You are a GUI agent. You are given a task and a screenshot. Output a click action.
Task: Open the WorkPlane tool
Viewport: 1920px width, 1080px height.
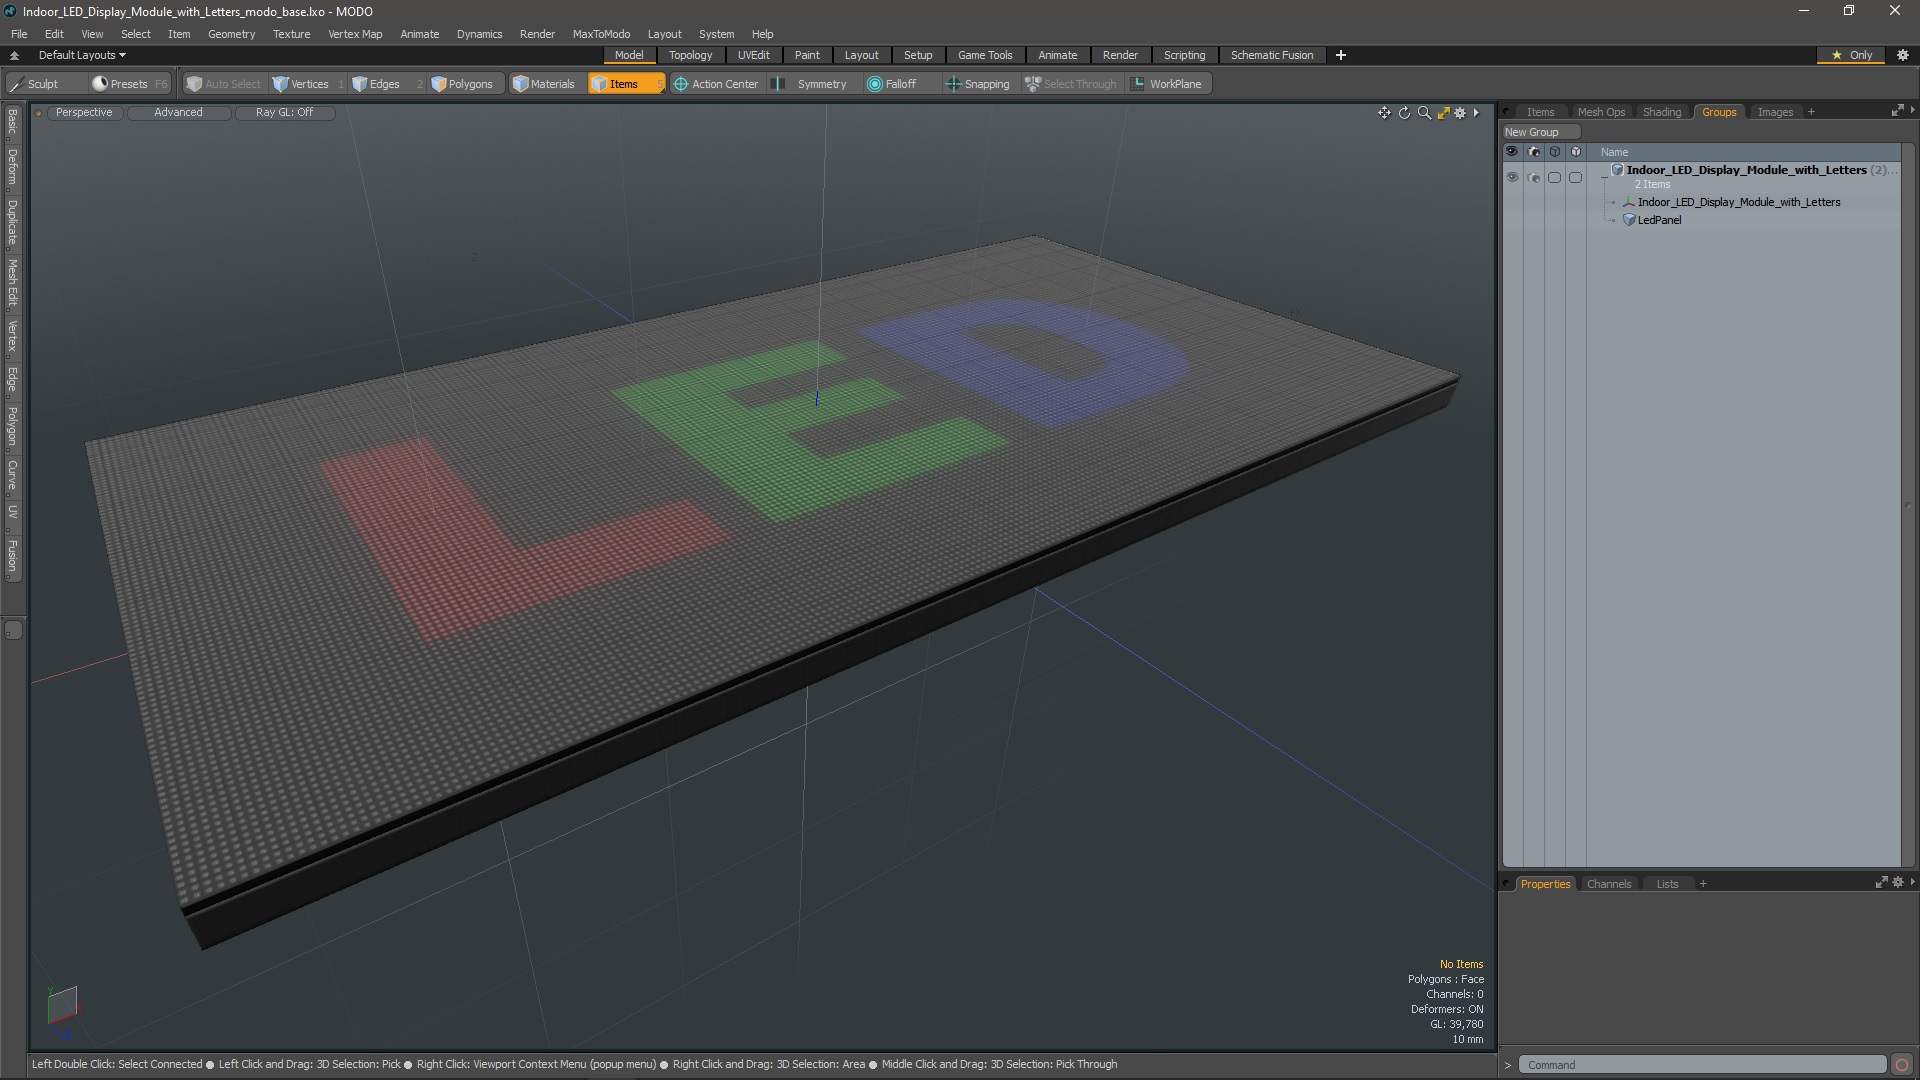point(1166,84)
